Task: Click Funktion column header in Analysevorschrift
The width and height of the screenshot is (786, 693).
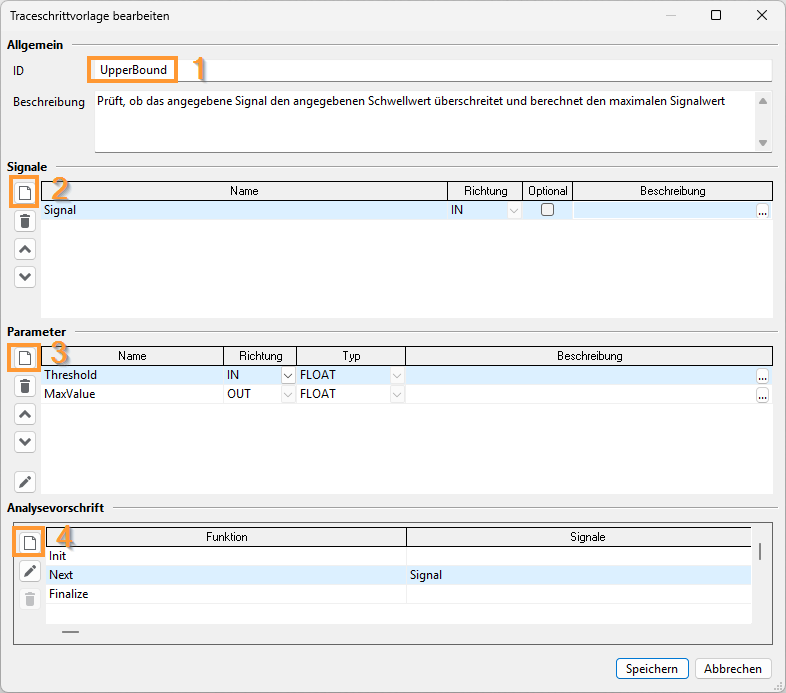Action: point(226,537)
